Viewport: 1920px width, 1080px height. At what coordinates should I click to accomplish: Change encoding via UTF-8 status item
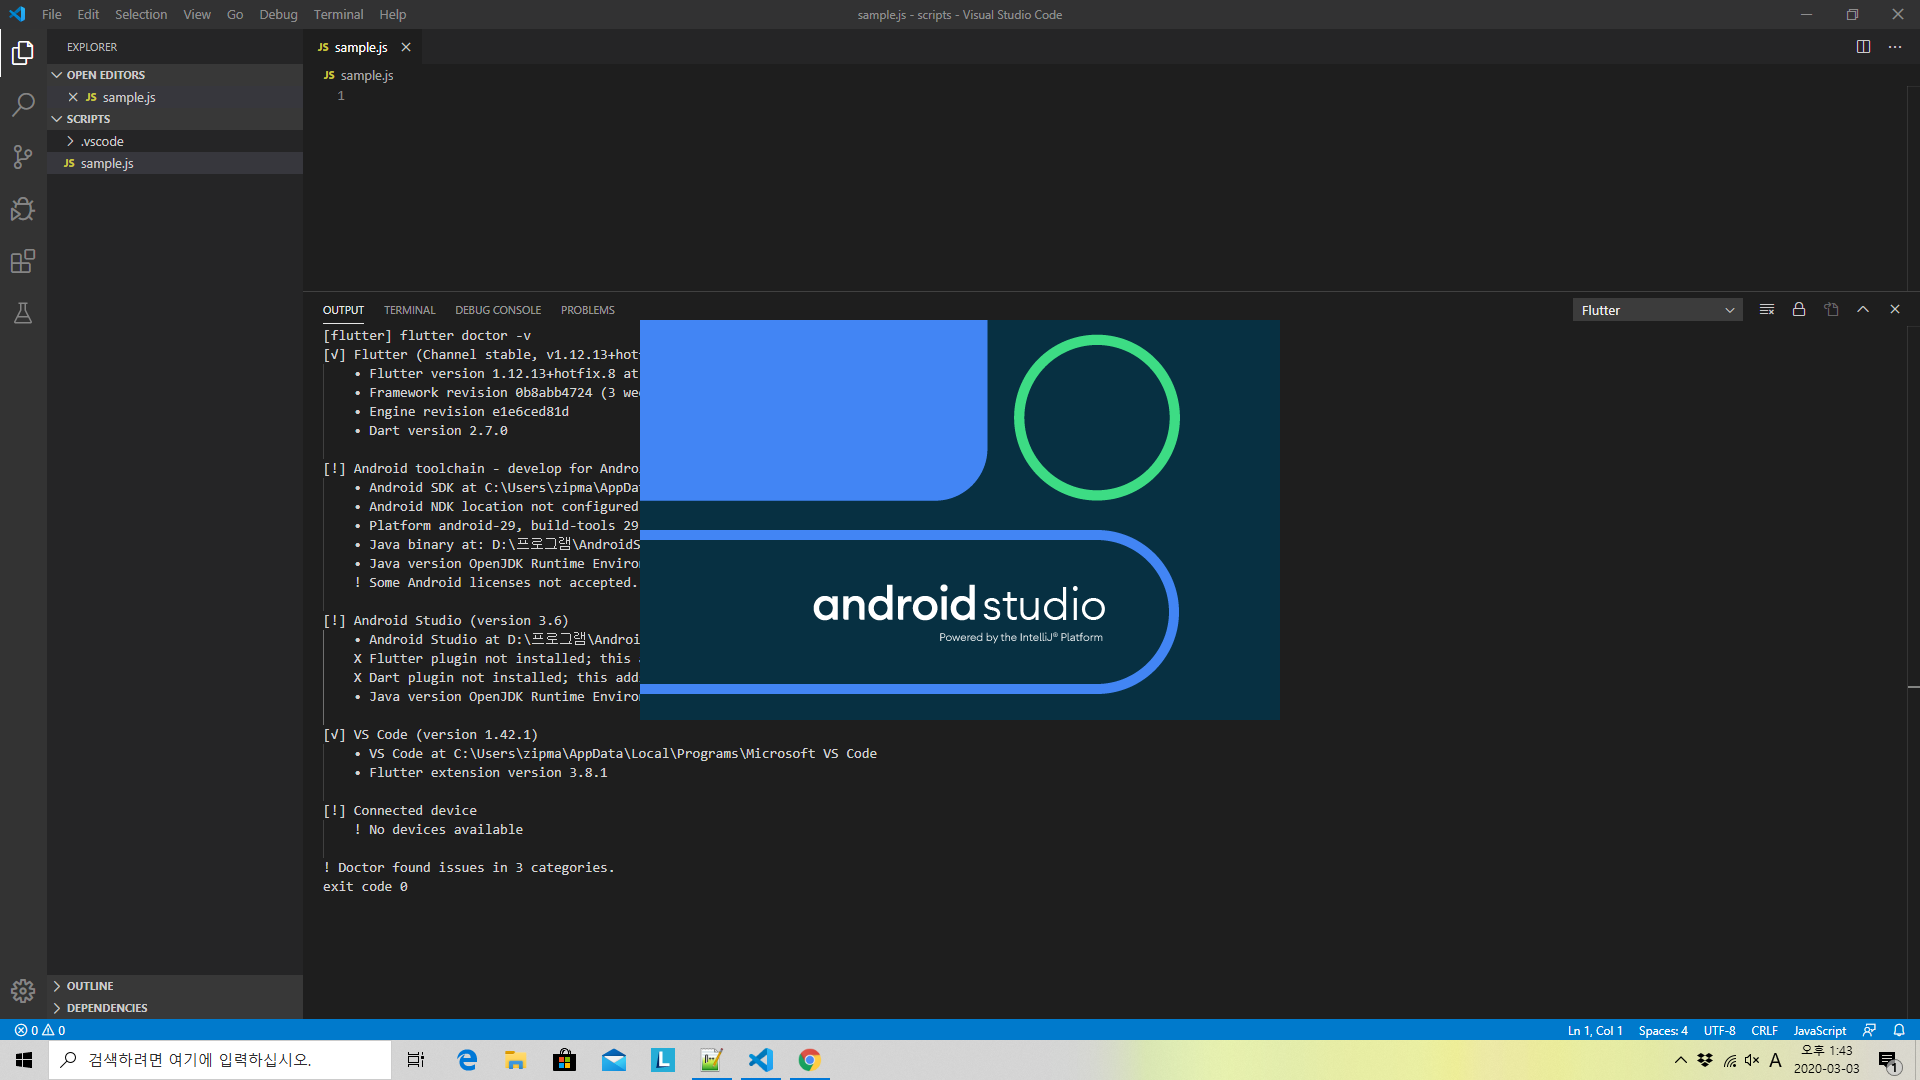point(1720,1030)
